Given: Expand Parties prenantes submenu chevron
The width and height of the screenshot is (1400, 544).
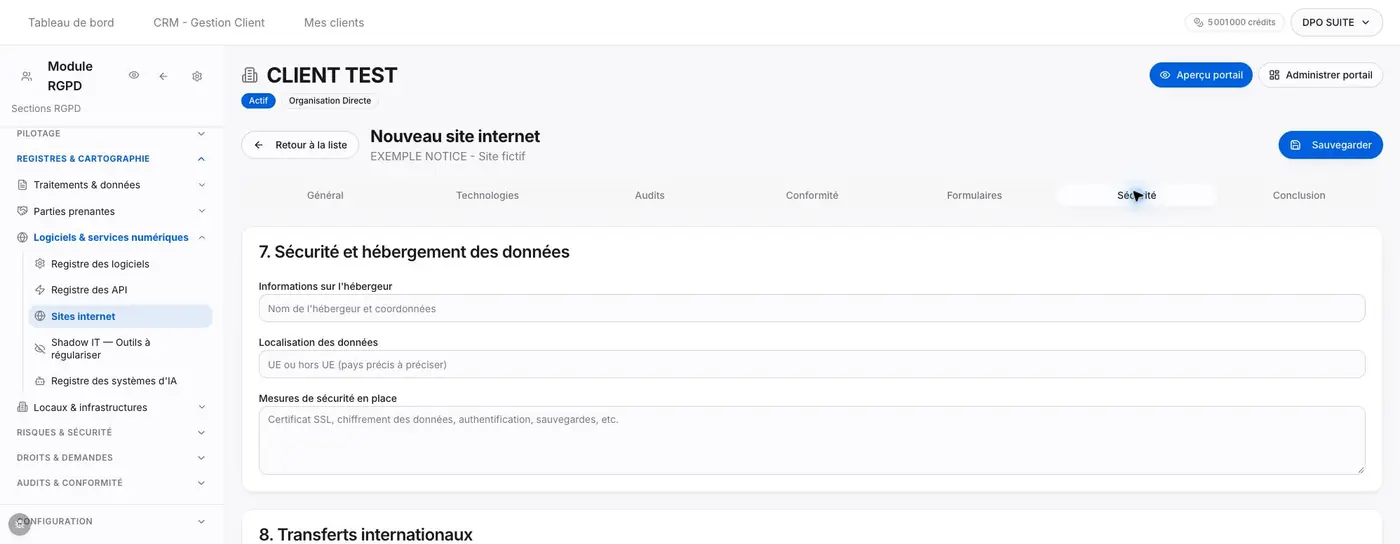Looking at the screenshot, I should point(201,211).
